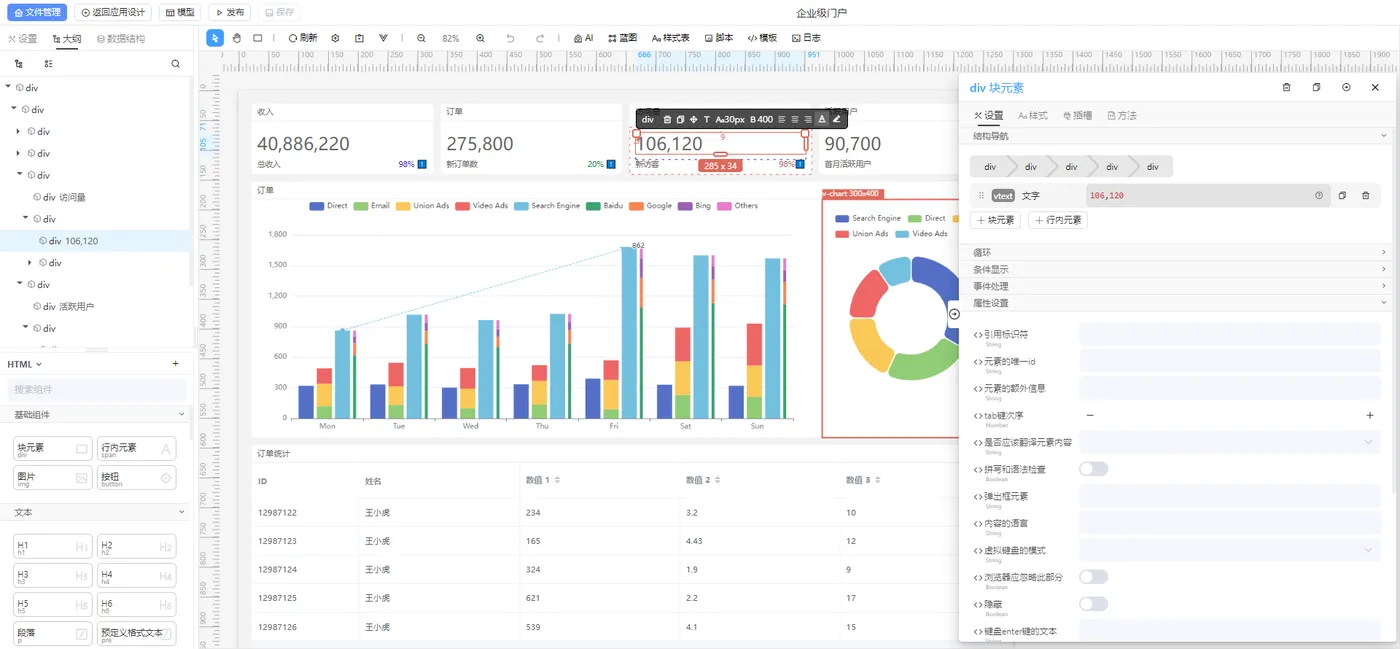Screen dimensions: 1400x649
Task: Open text color picker in floating toolbar
Action: click(x=822, y=119)
